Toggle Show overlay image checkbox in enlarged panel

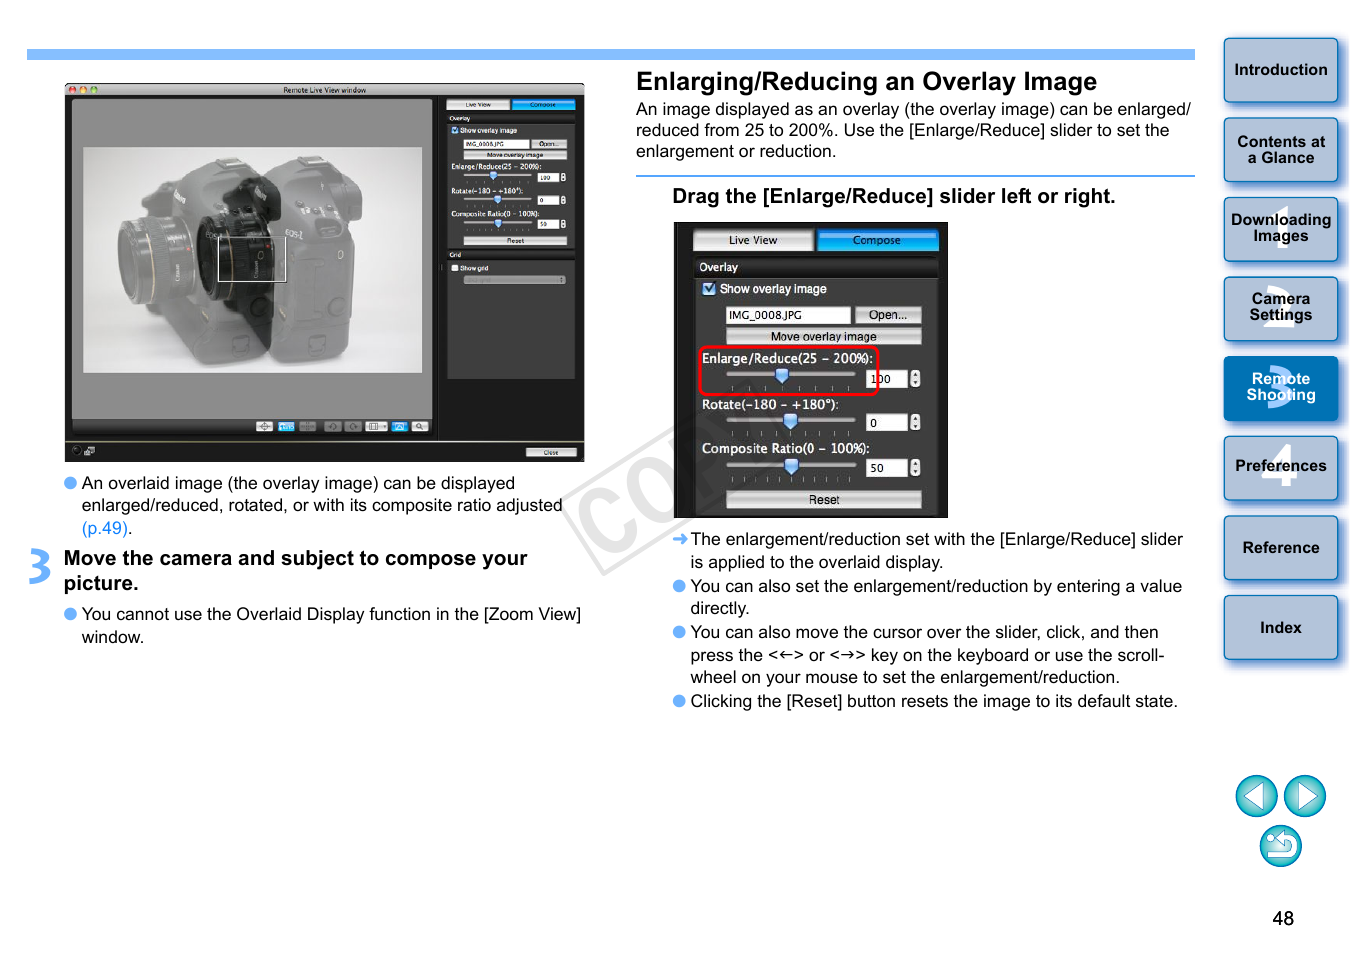pyautogui.click(x=709, y=289)
